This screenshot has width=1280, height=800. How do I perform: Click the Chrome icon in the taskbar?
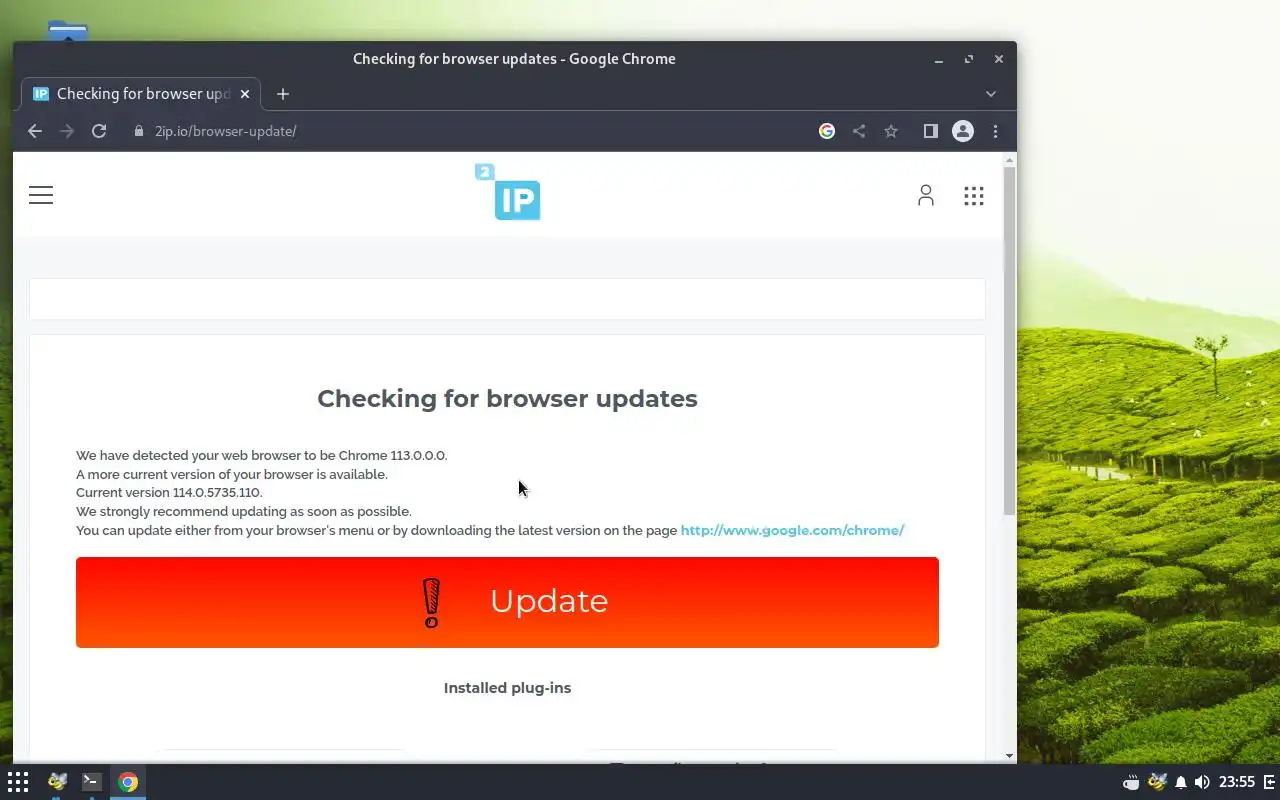pyautogui.click(x=128, y=782)
